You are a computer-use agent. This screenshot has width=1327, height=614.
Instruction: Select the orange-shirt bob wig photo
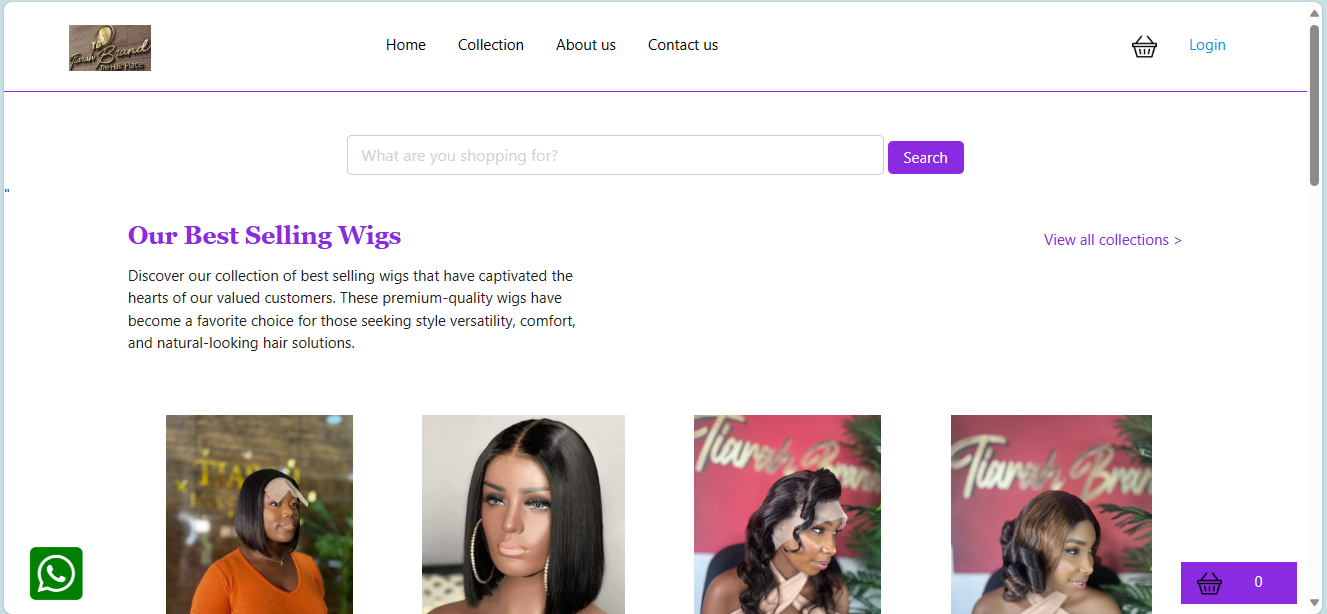pyautogui.click(x=259, y=514)
